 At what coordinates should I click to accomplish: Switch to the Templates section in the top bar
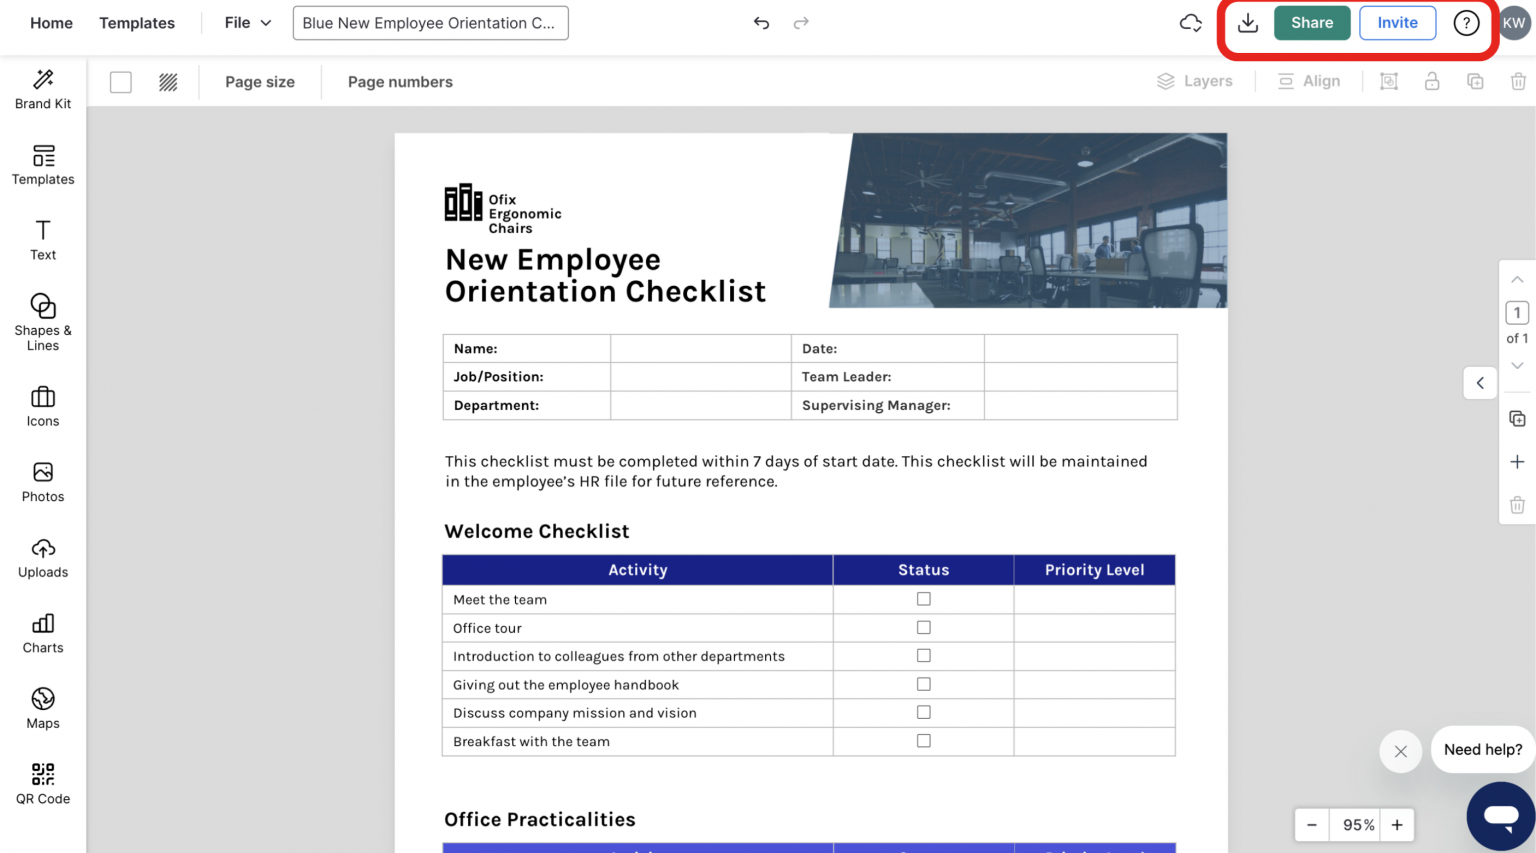point(136,22)
